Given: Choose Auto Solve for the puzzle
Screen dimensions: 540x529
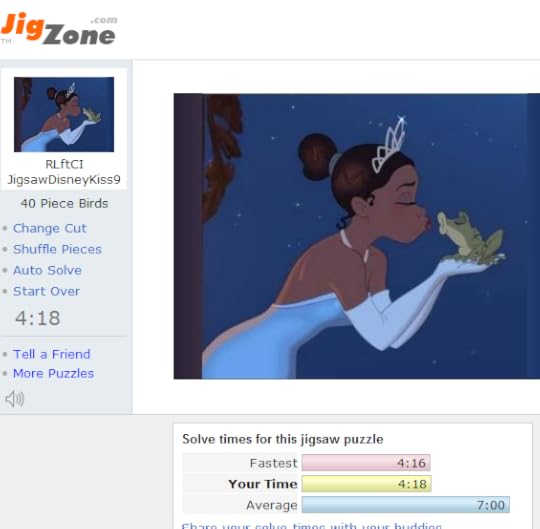Looking at the screenshot, I should 47,270.
